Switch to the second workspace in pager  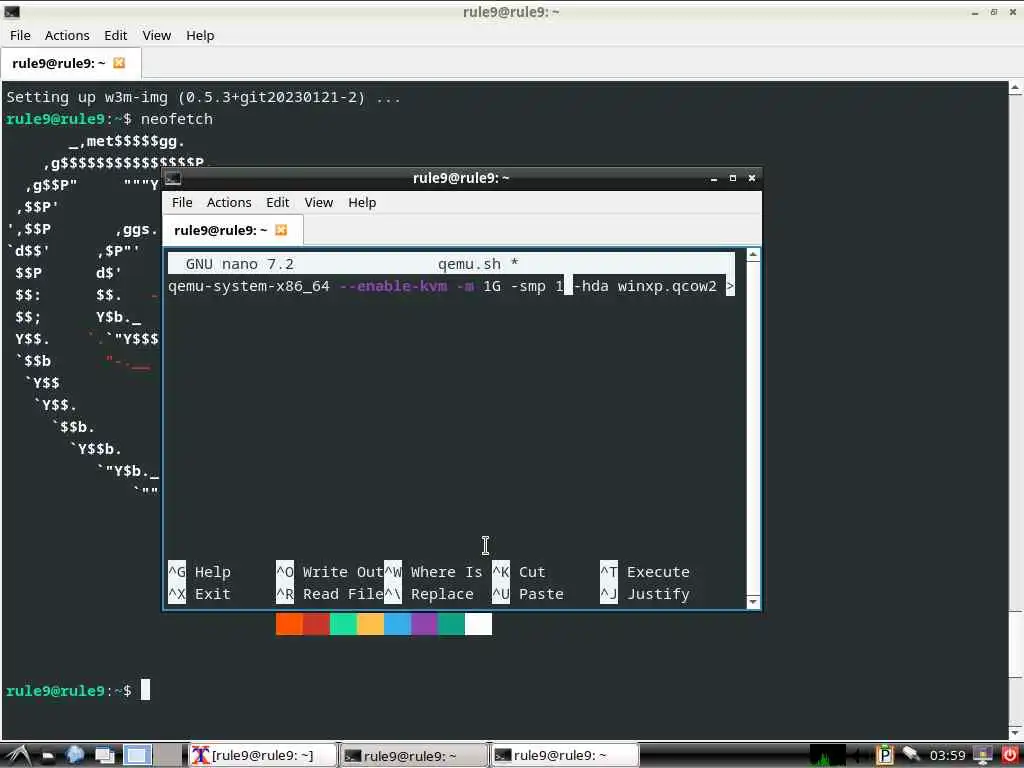(168, 756)
